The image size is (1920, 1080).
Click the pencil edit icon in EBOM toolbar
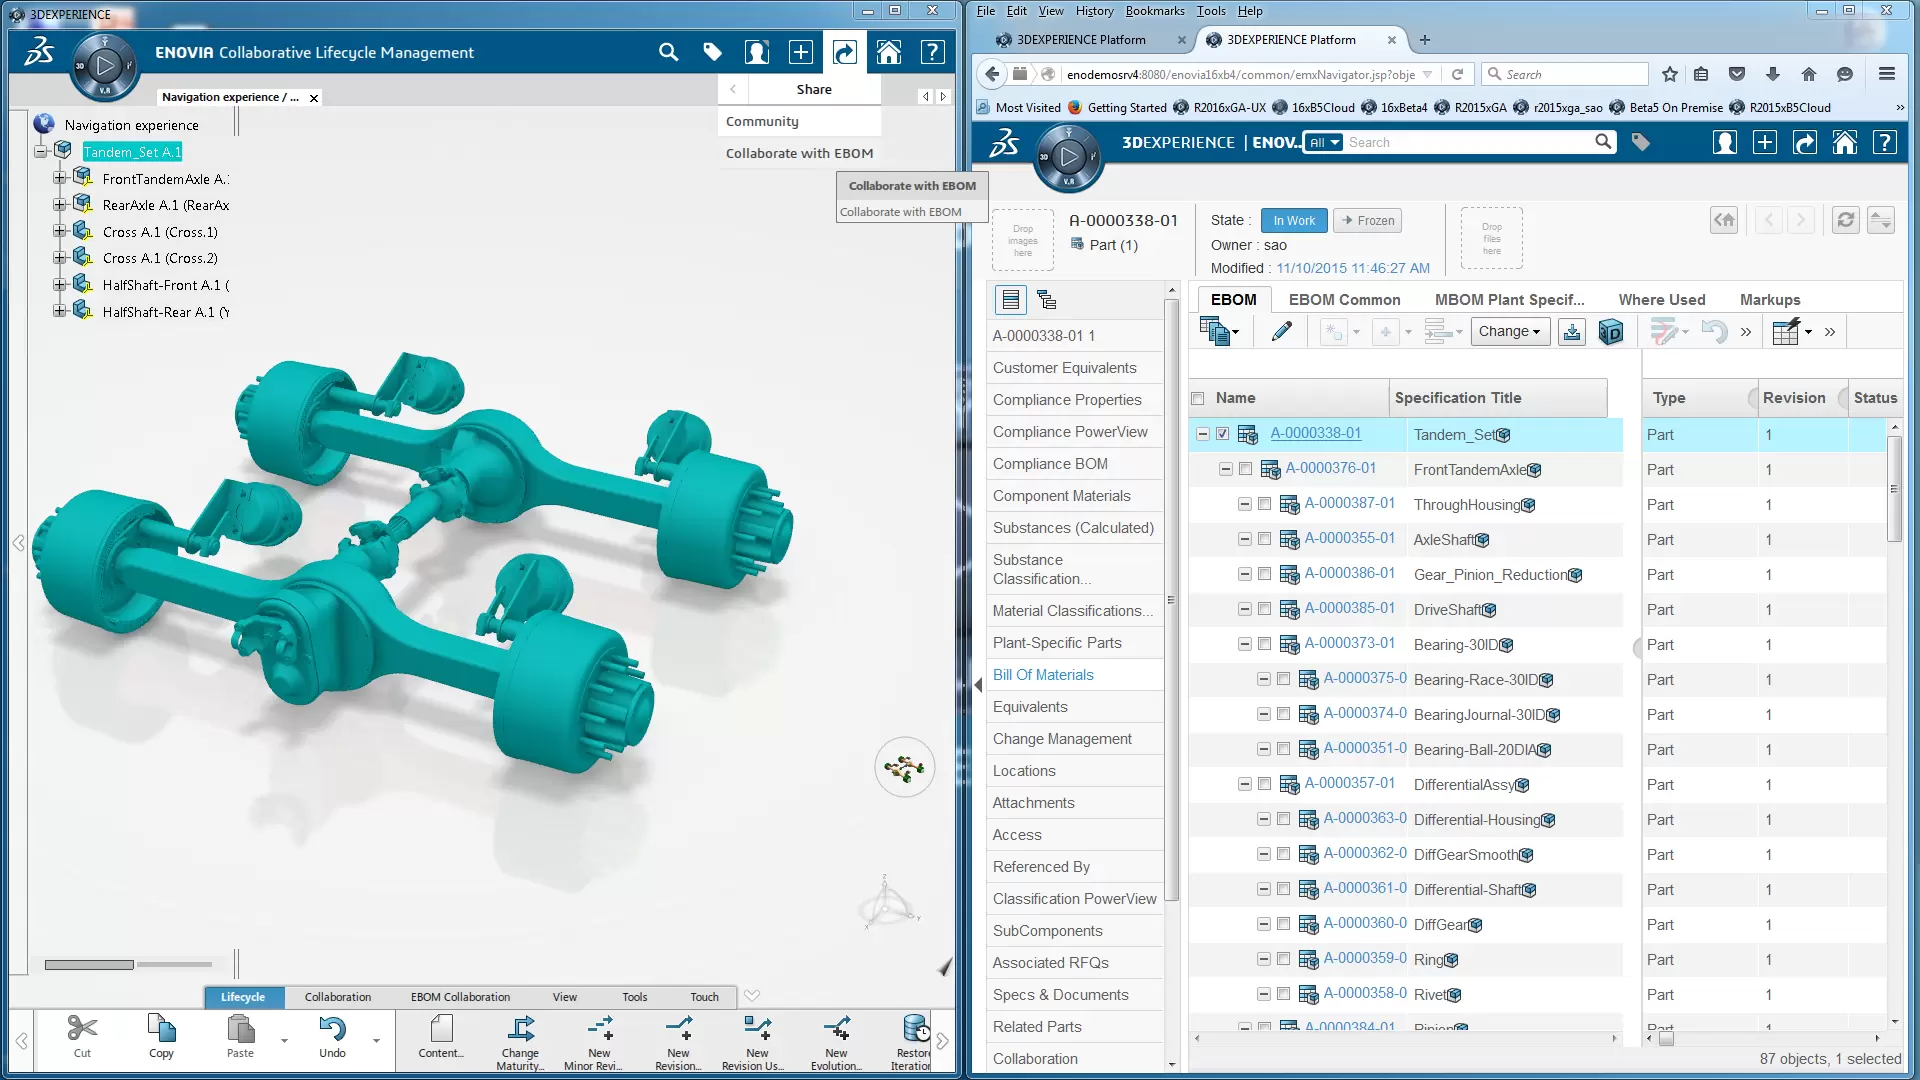[x=1281, y=332]
